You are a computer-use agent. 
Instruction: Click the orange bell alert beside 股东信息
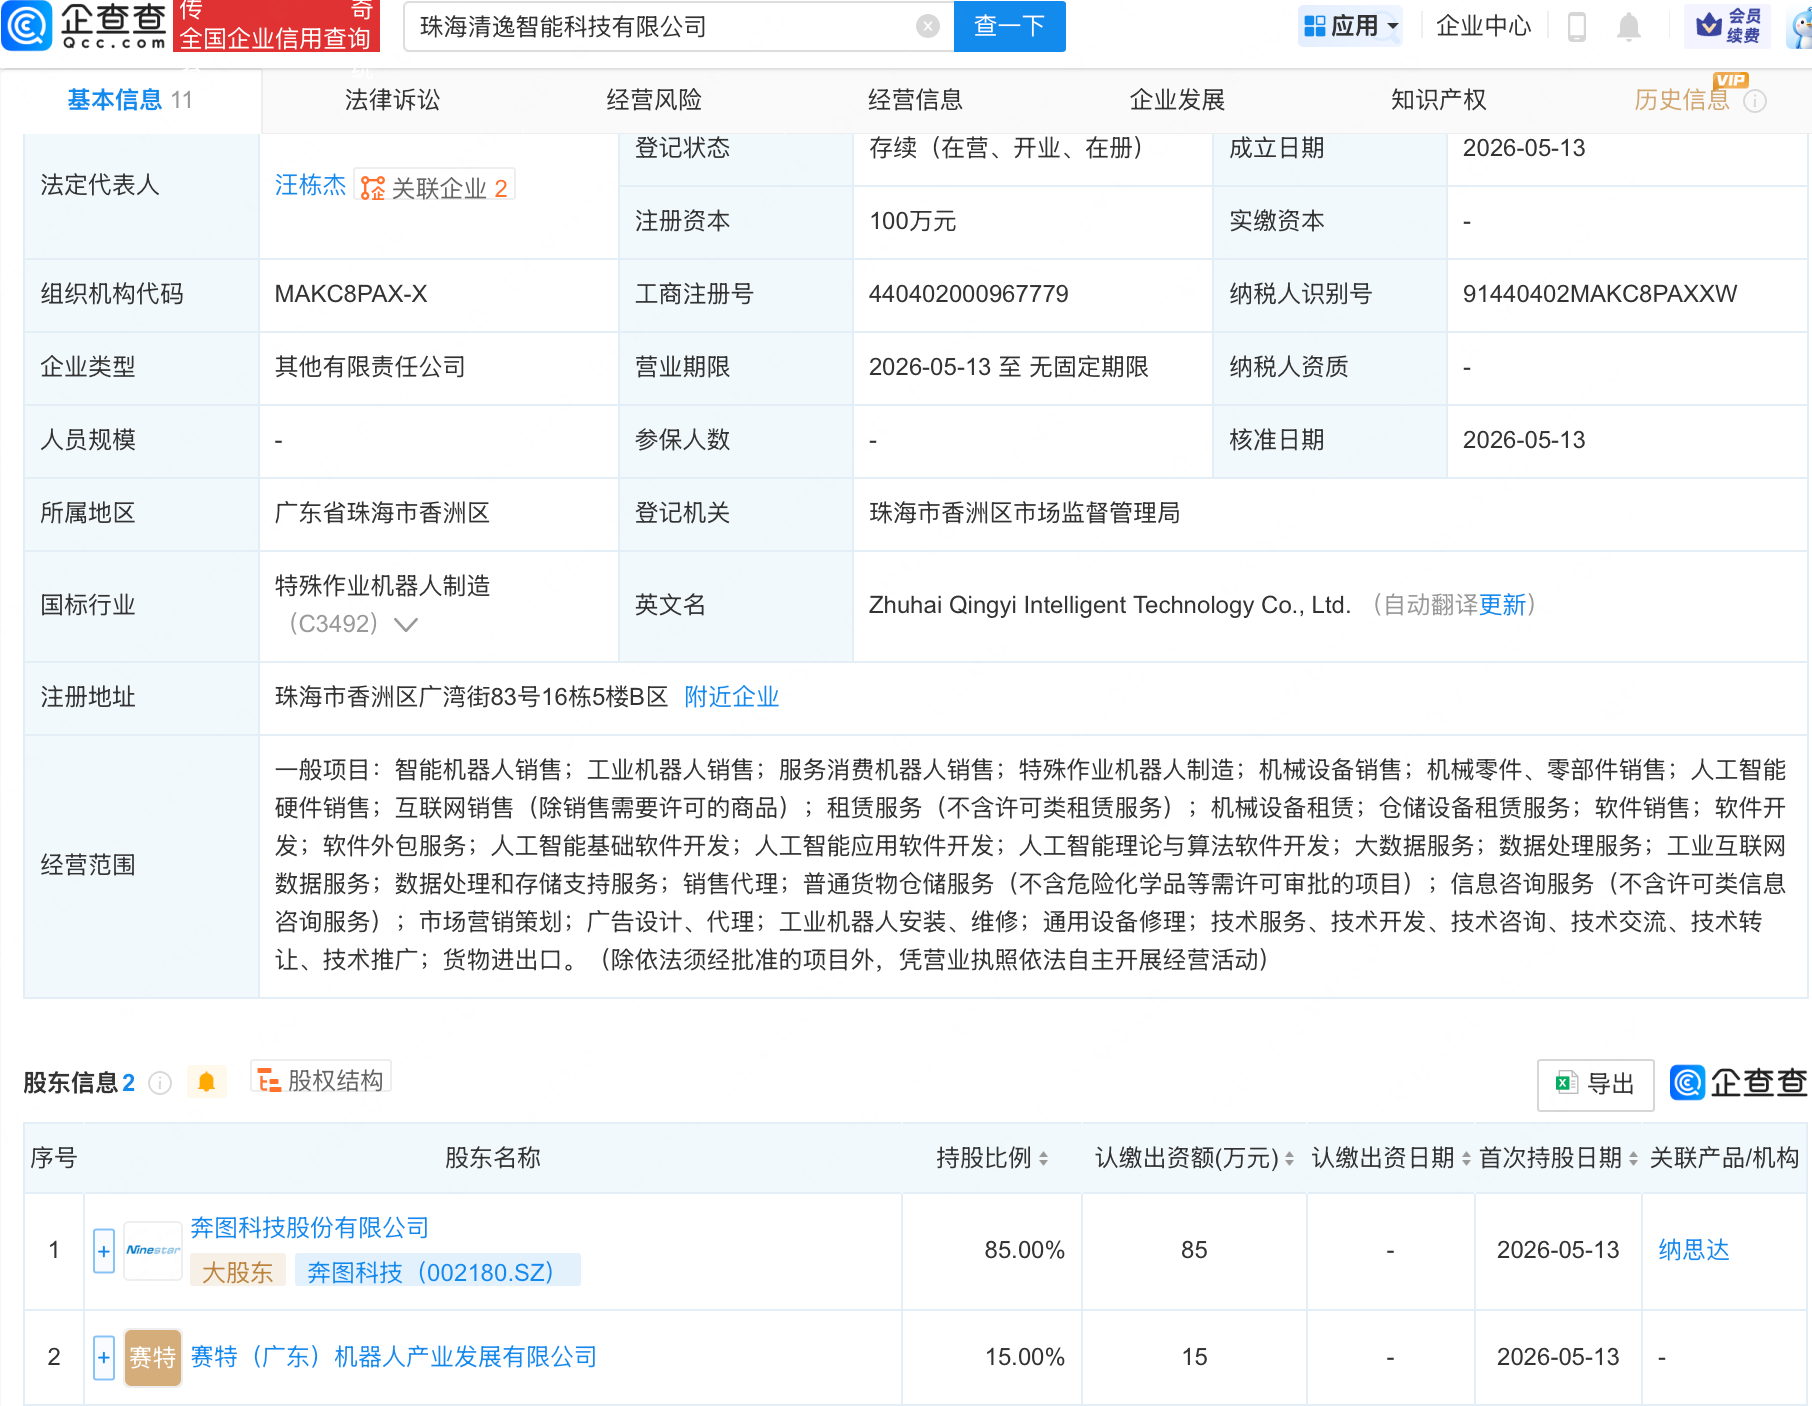(206, 1082)
